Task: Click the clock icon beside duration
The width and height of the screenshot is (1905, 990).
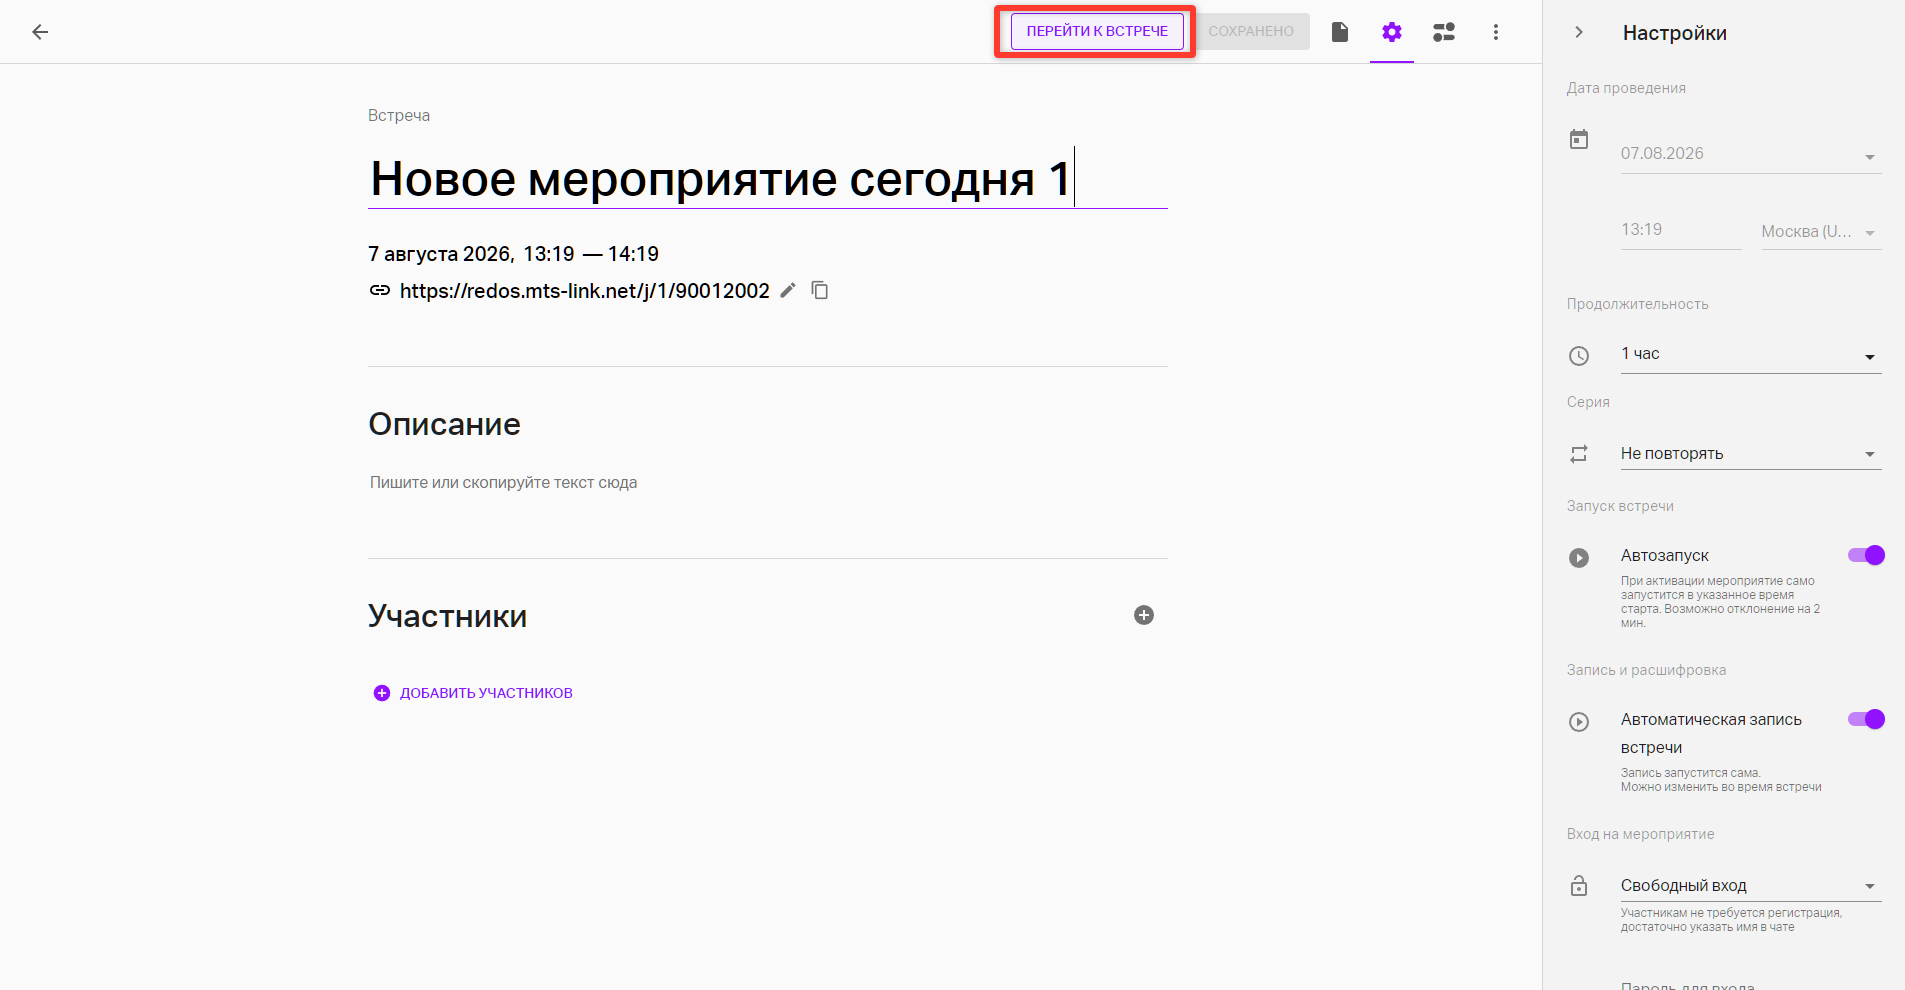Action: coord(1579,355)
